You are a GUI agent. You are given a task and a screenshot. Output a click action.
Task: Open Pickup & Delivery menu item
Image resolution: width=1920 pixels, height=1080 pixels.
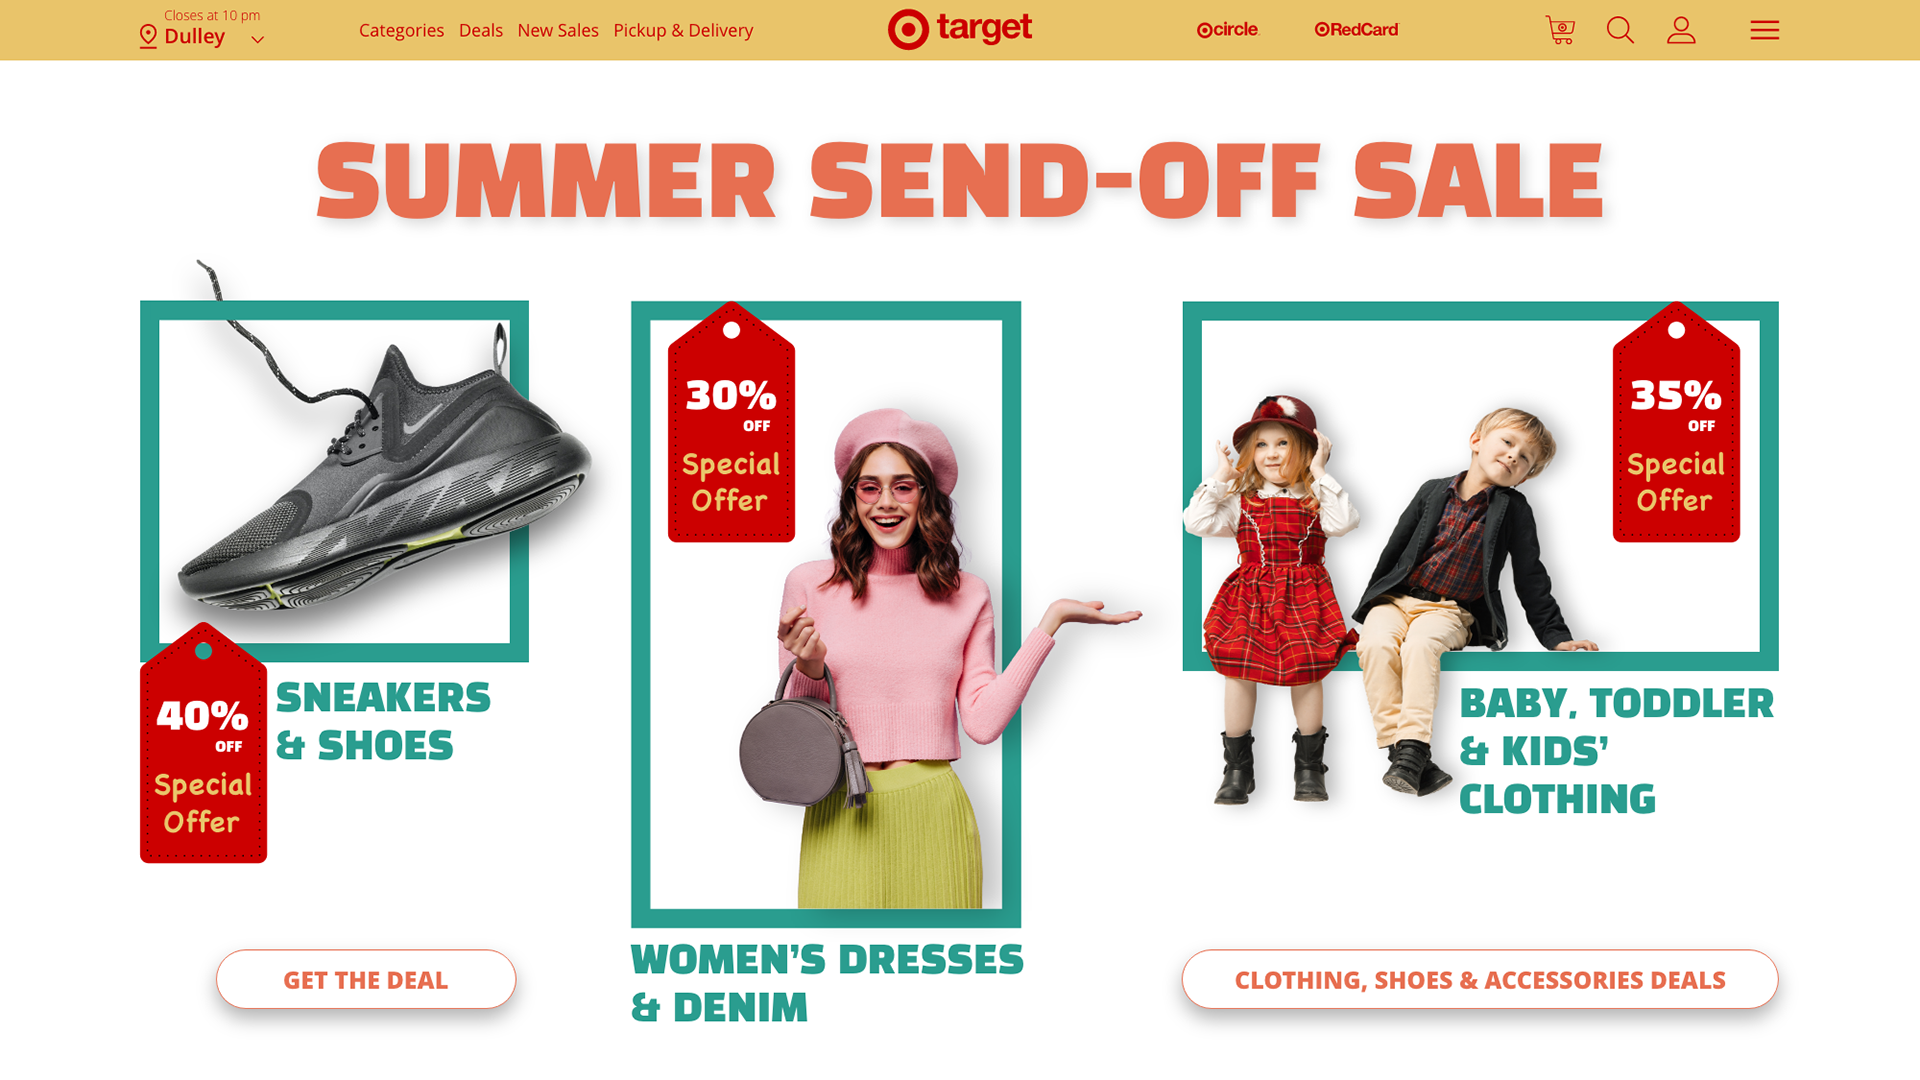pyautogui.click(x=683, y=30)
